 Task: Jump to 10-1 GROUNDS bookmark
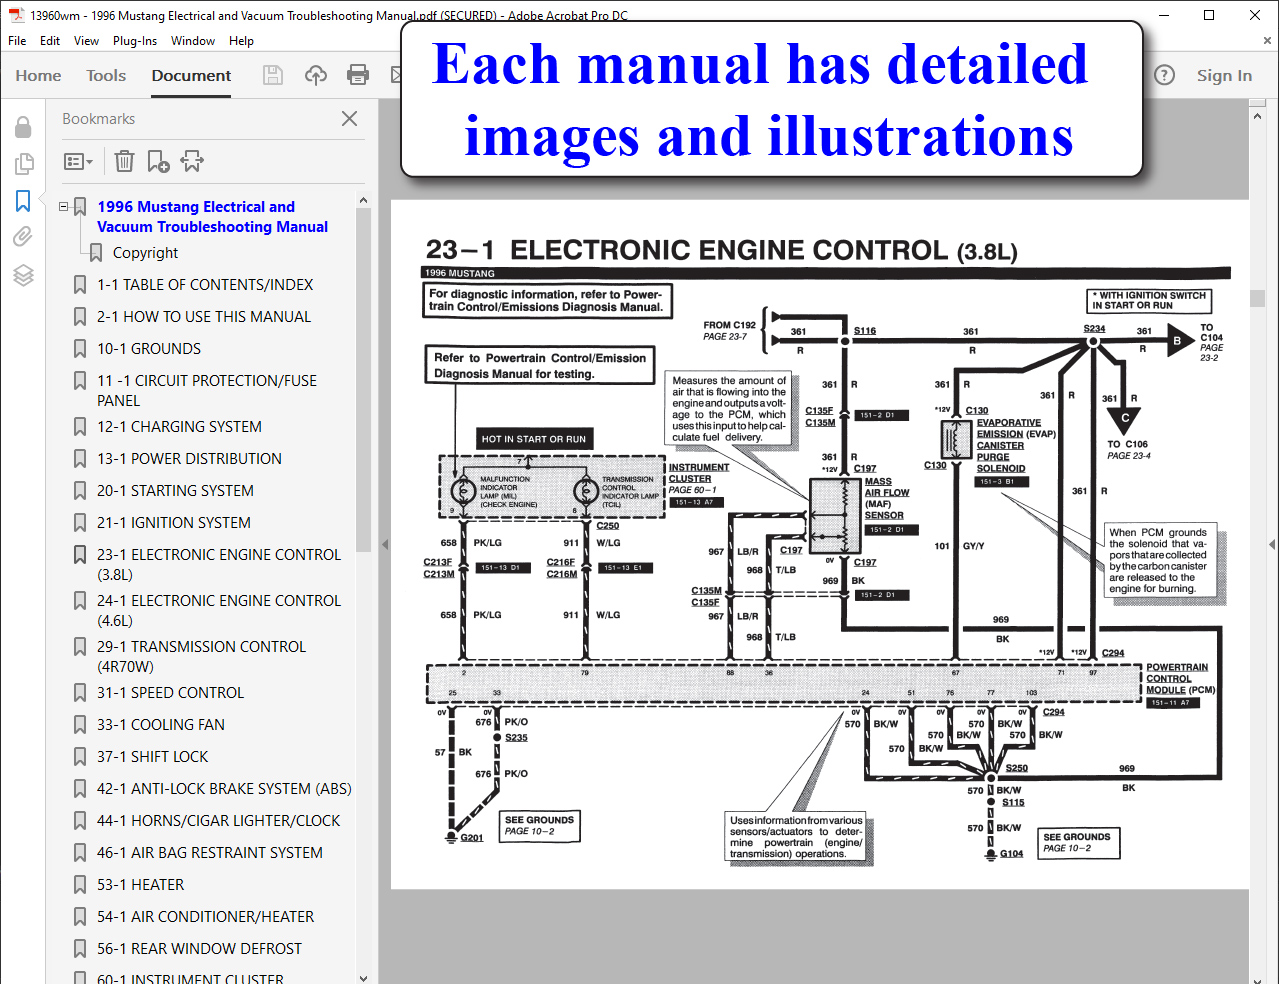149,349
